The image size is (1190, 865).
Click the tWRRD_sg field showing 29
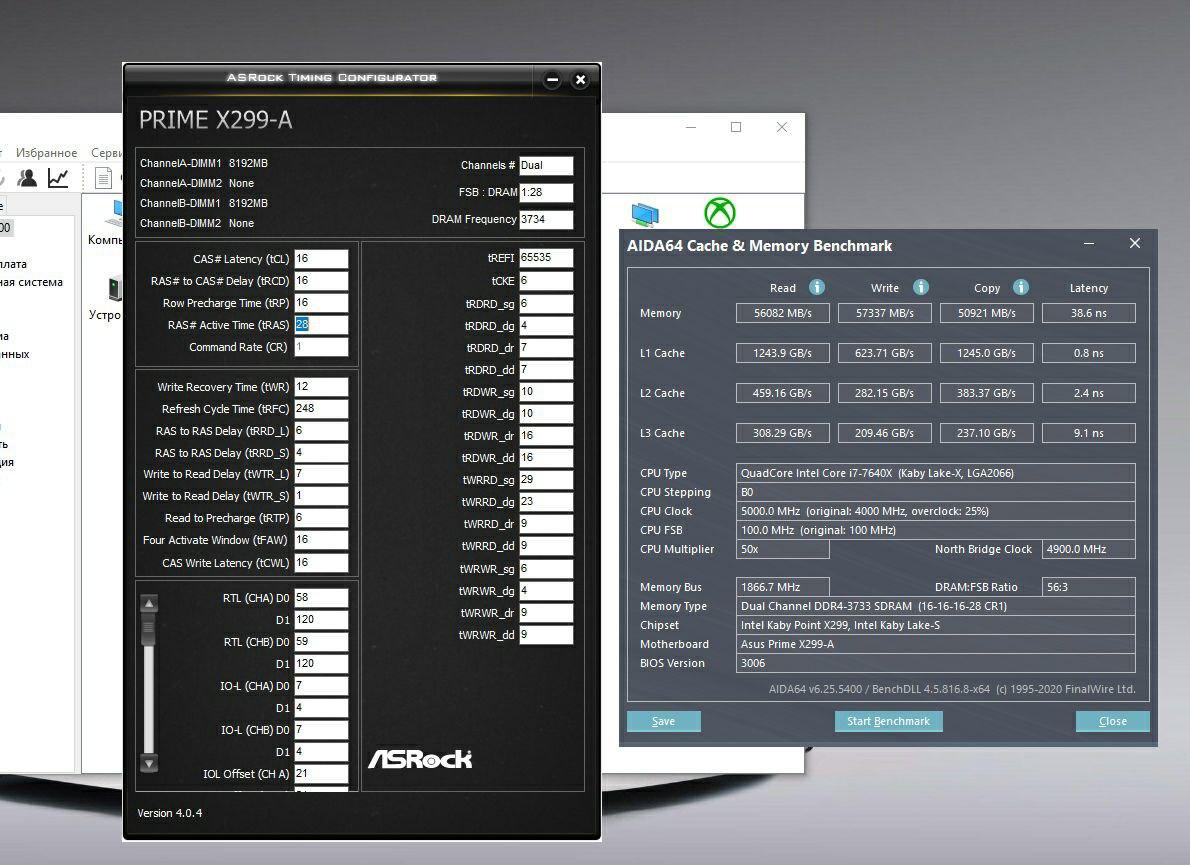tap(546, 480)
